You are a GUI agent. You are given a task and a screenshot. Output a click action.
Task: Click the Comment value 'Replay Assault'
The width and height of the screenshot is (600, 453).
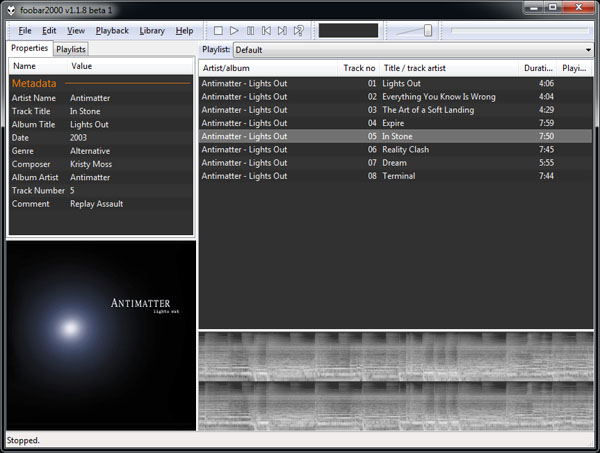tap(96, 204)
